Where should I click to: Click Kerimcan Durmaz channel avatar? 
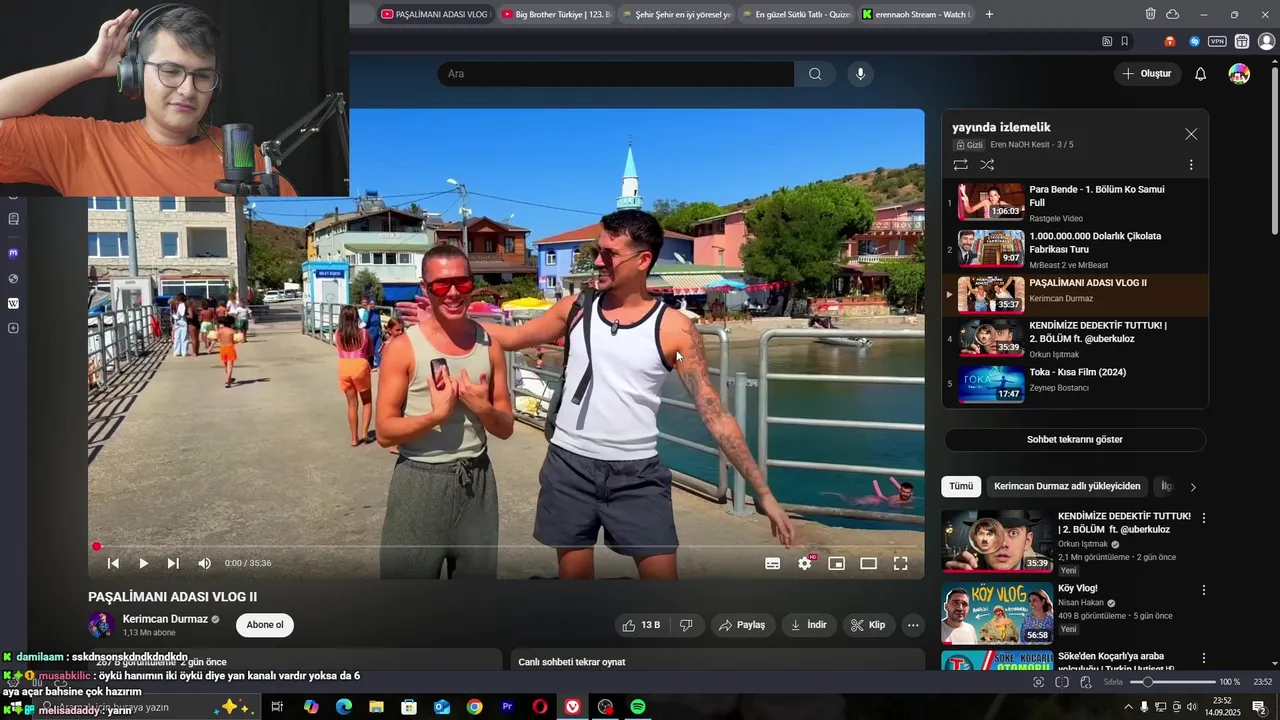coord(101,625)
